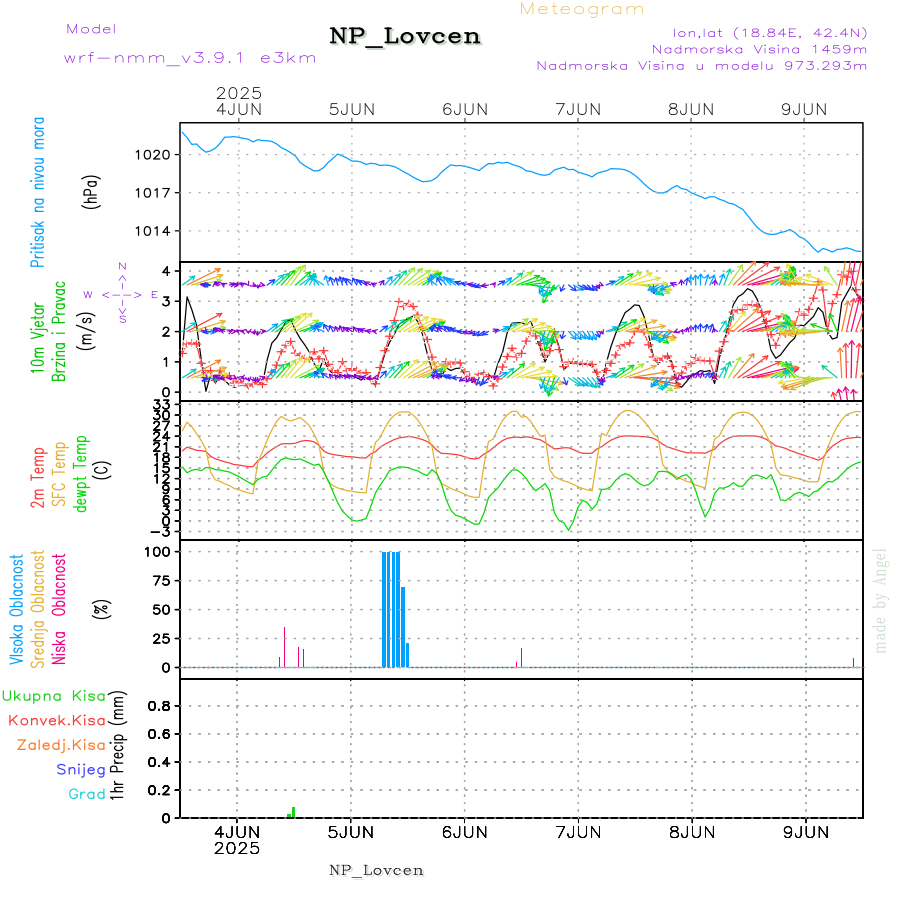Click the Ukupna Kisa legend entry
The image size is (900, 900).
[x=54, y=695]
